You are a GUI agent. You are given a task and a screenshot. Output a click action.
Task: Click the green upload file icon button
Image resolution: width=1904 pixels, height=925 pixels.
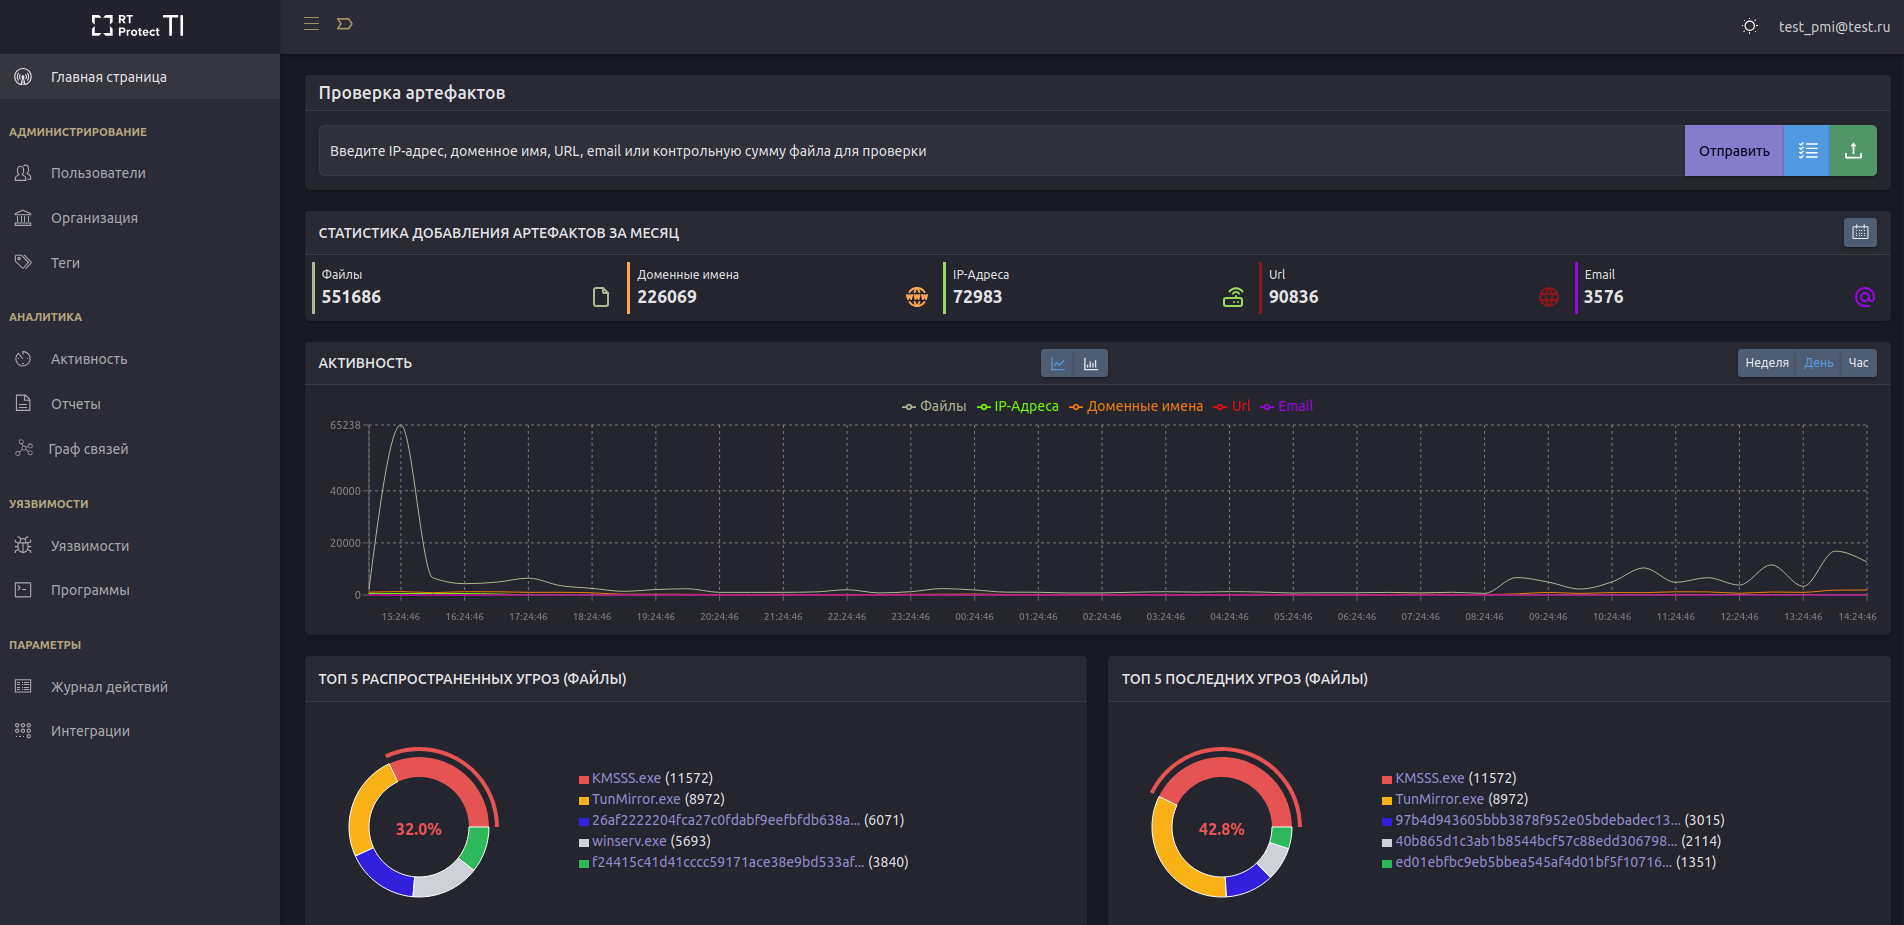[1853, 151]
